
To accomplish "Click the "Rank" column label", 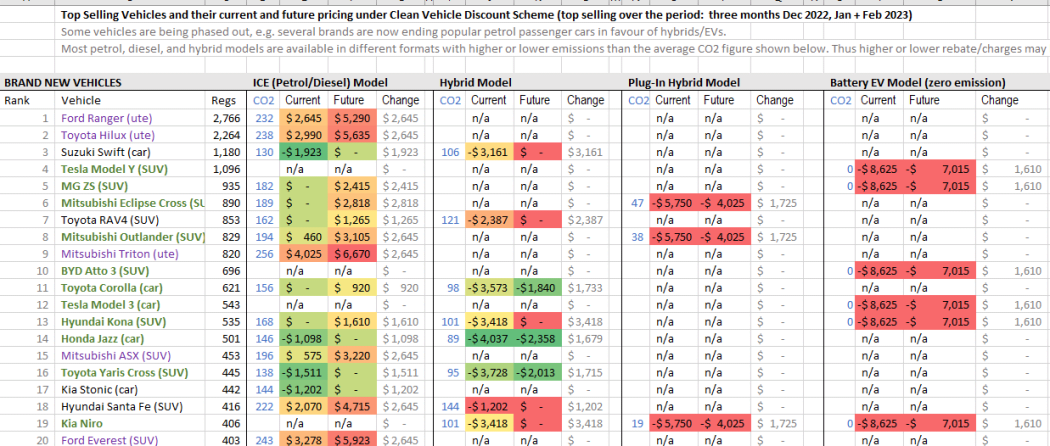I will pyautogui.click(x=16, y=100).
